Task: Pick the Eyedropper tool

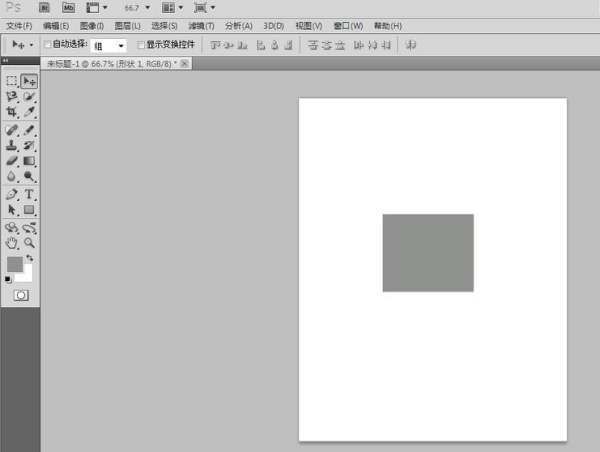Action: pos(30,113)
